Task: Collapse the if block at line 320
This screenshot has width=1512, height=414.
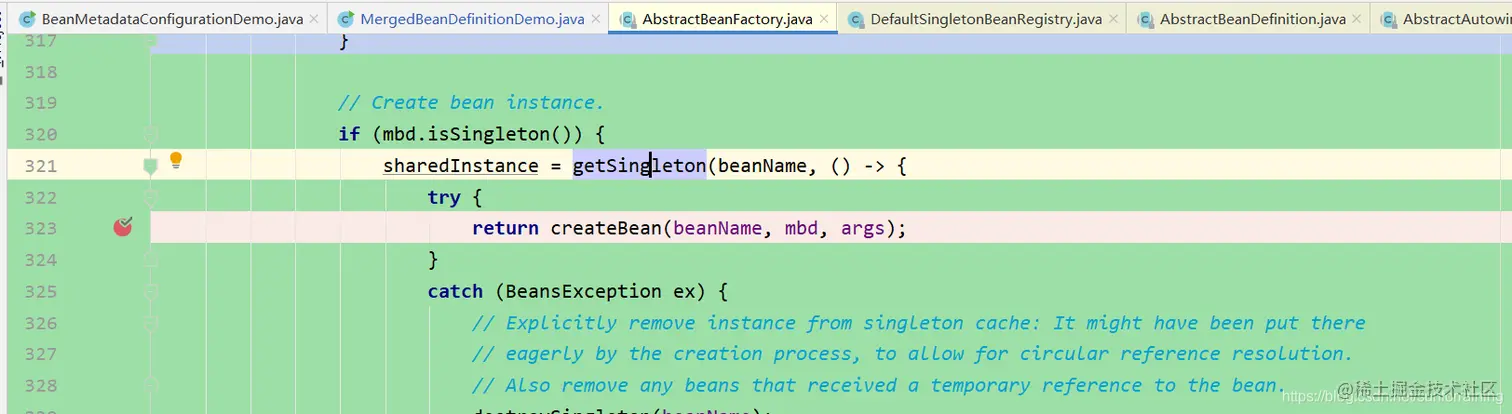Action: click(x=151, y=134)
